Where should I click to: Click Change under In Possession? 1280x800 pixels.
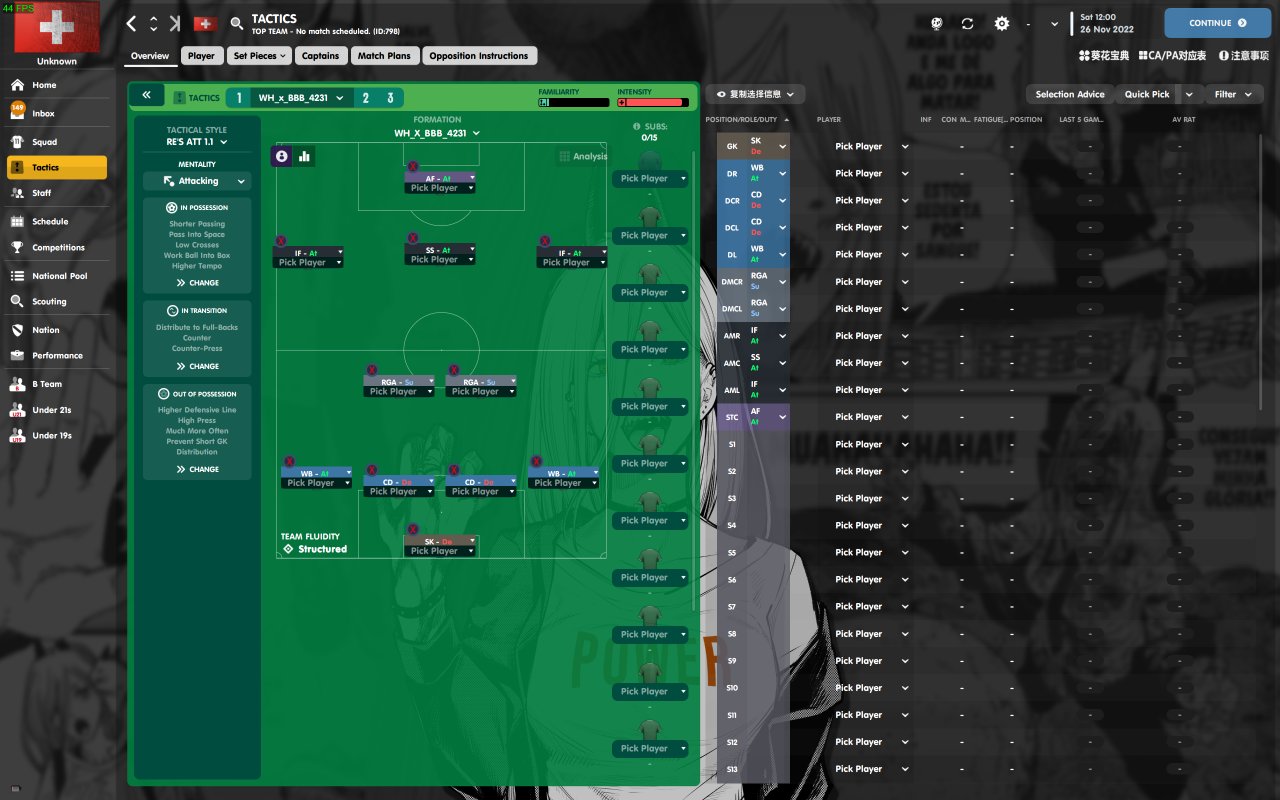(x=197, y=283)
